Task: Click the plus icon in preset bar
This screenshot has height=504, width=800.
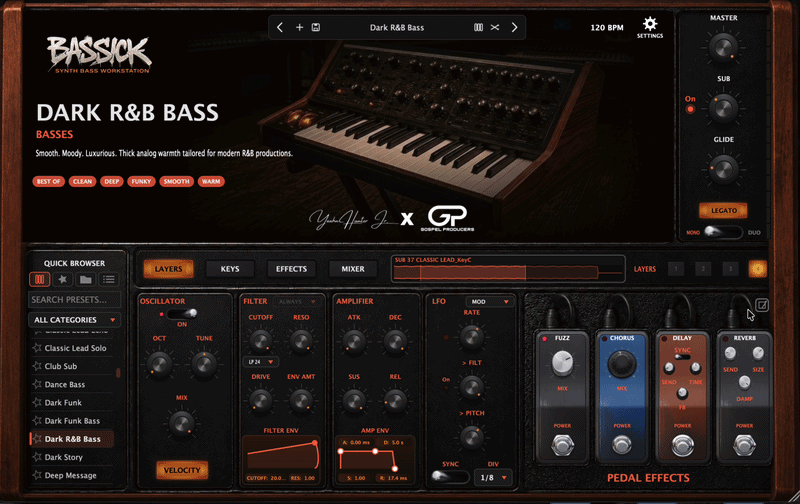Action: click(299, 28)
